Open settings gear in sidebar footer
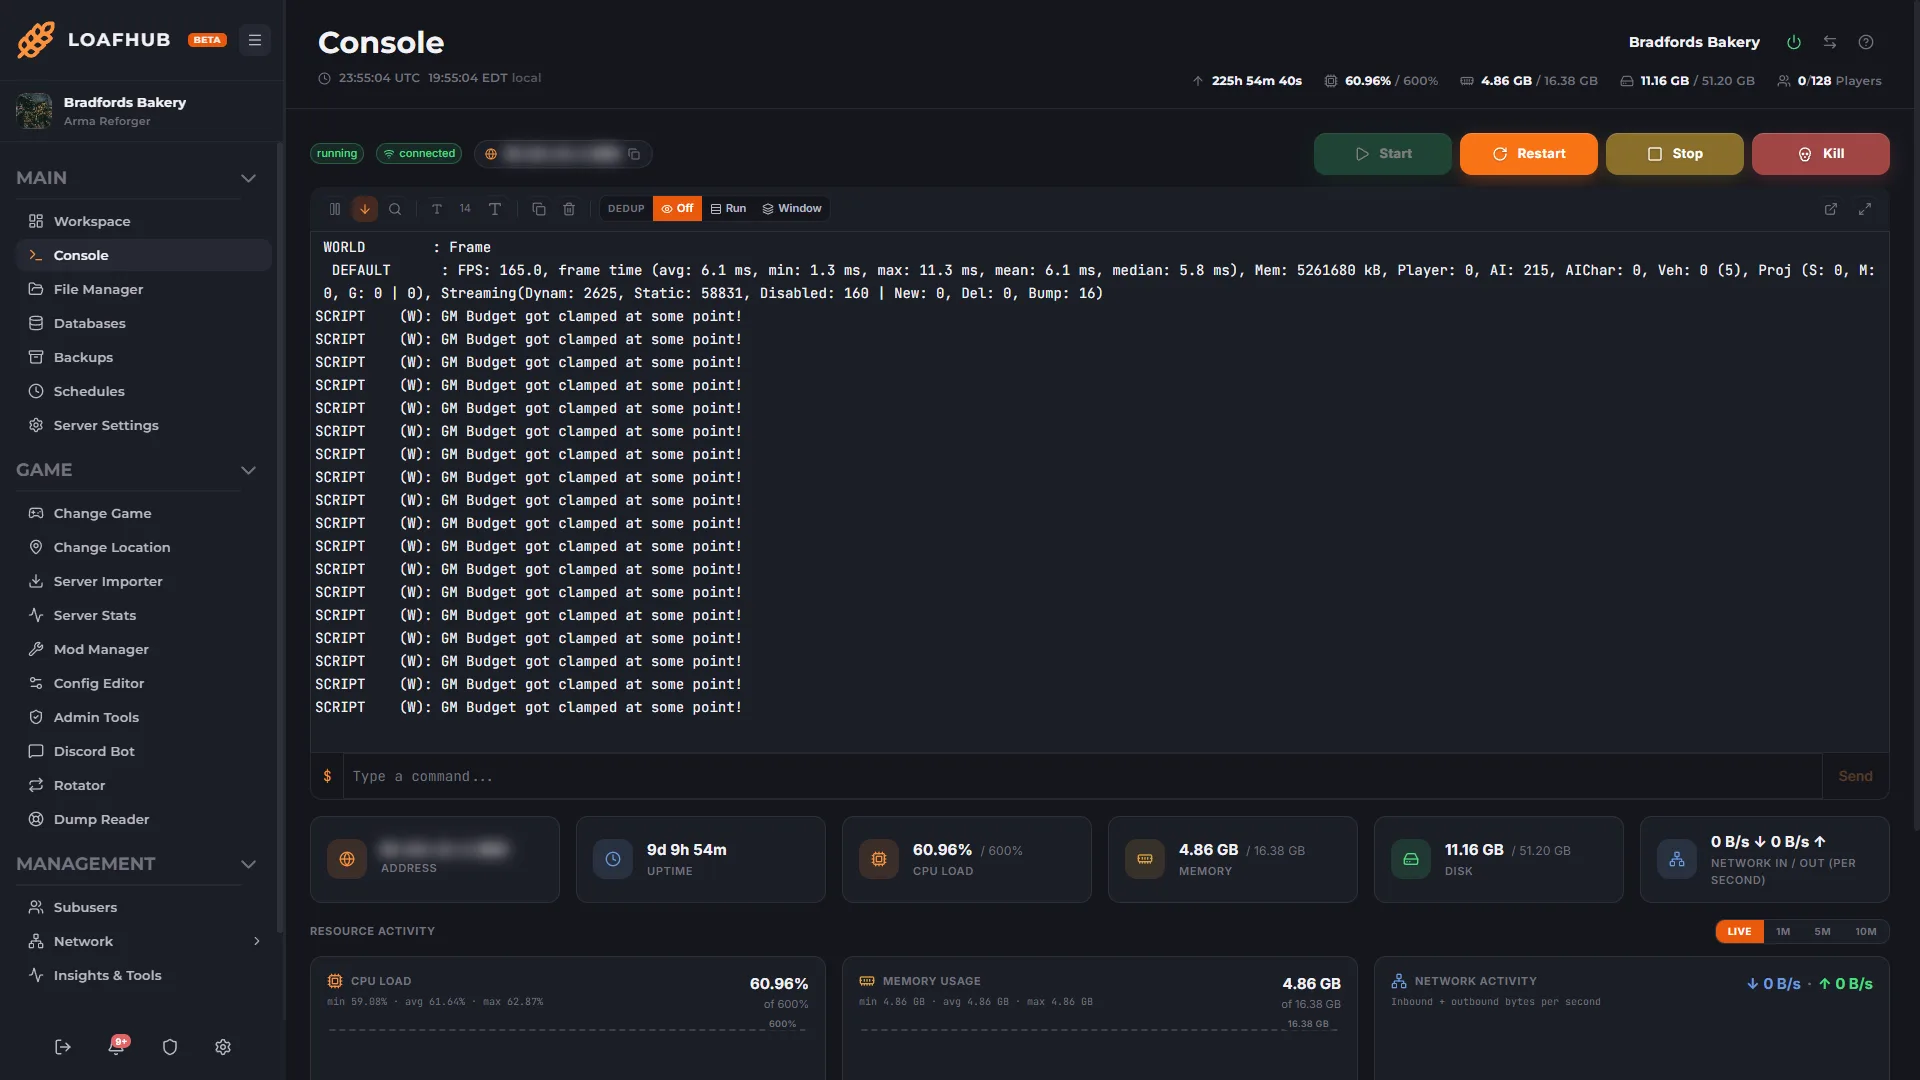1920x1080 pixels. [223, 1047]
